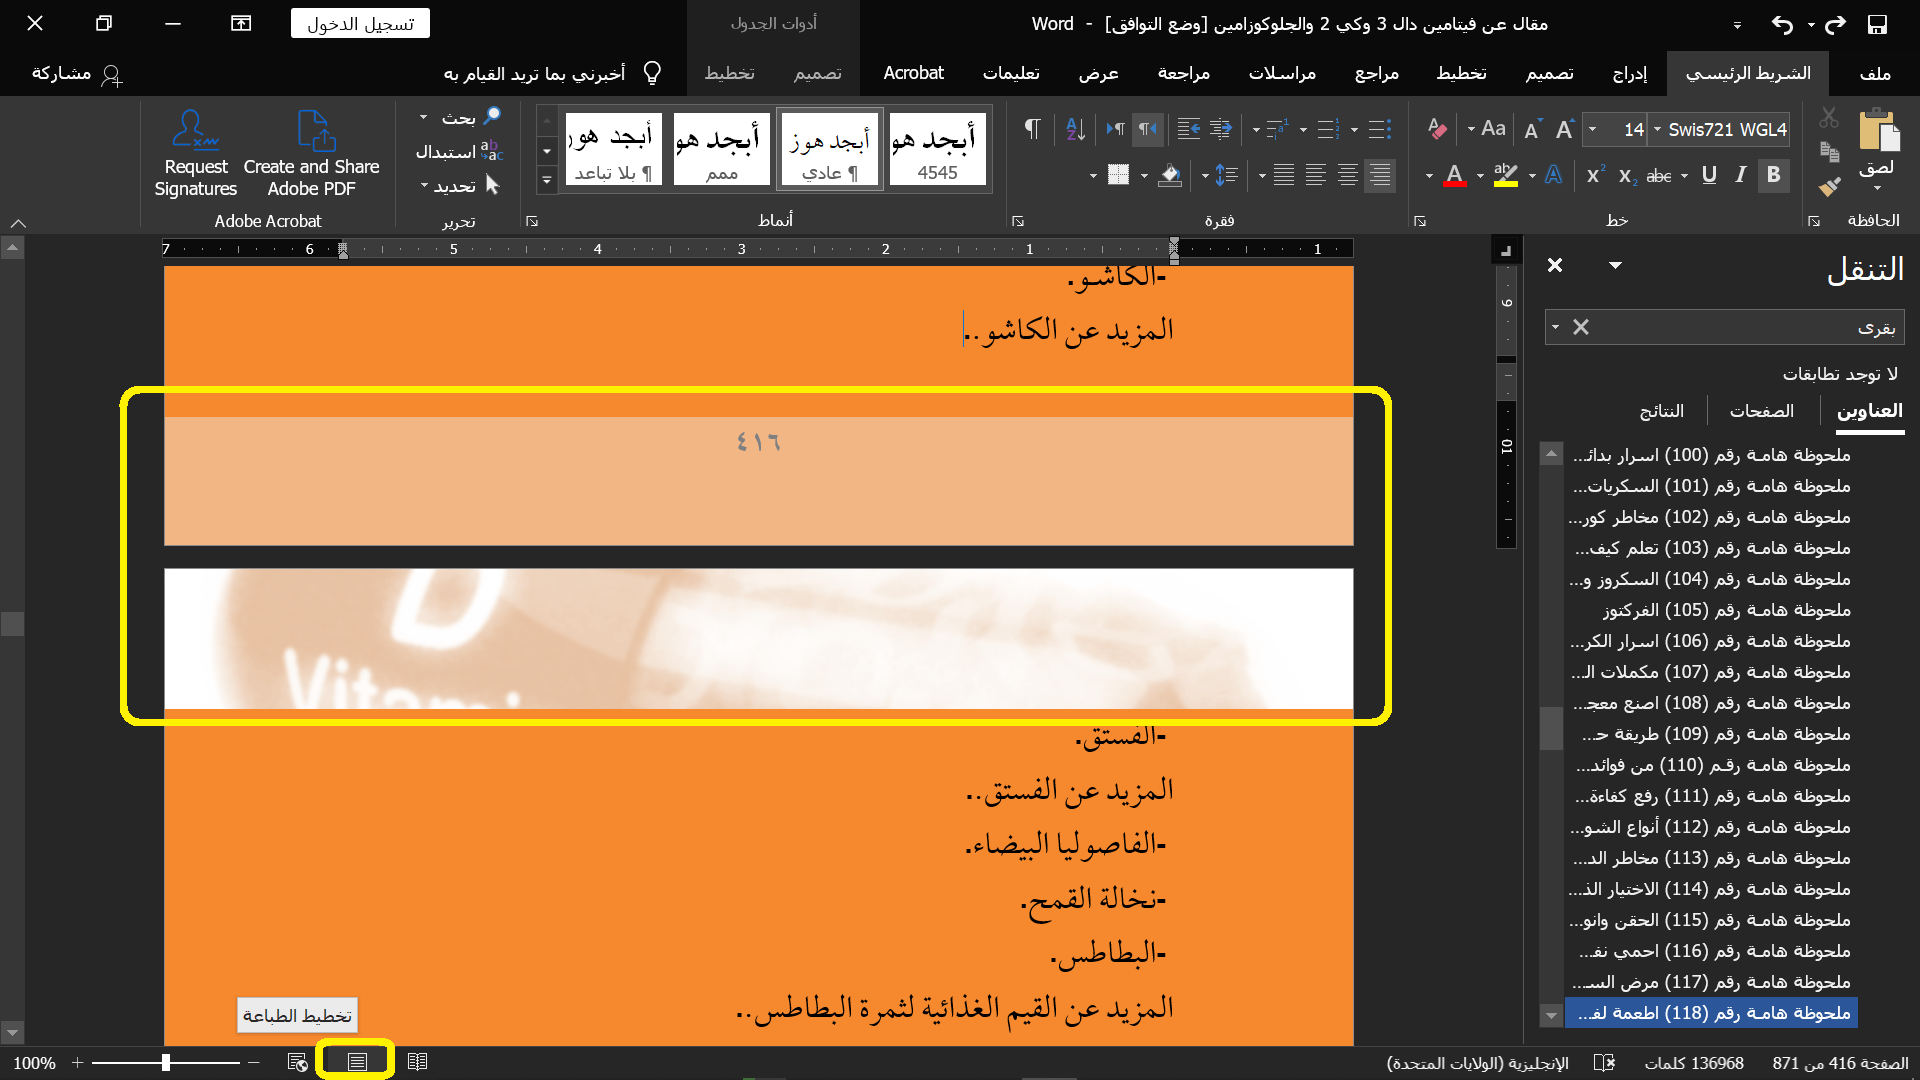Image resolution: width=1920 pixels, height=1080 pixels.
Task: Toggle Italic formatting button
Action: click(1741, 175)
